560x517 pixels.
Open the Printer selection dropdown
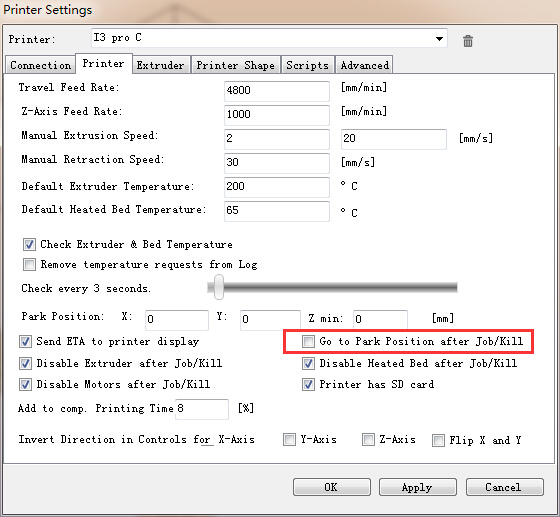click(x=269, y=38)
